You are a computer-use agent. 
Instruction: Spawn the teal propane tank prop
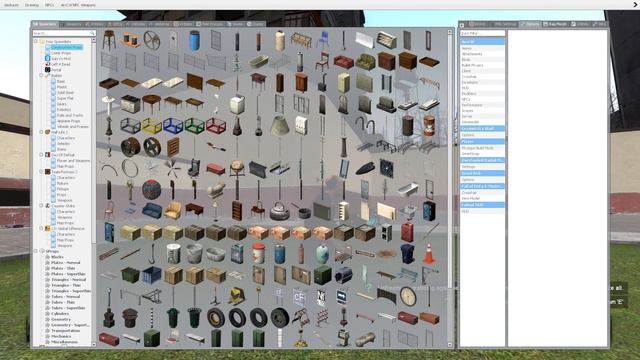322,254
